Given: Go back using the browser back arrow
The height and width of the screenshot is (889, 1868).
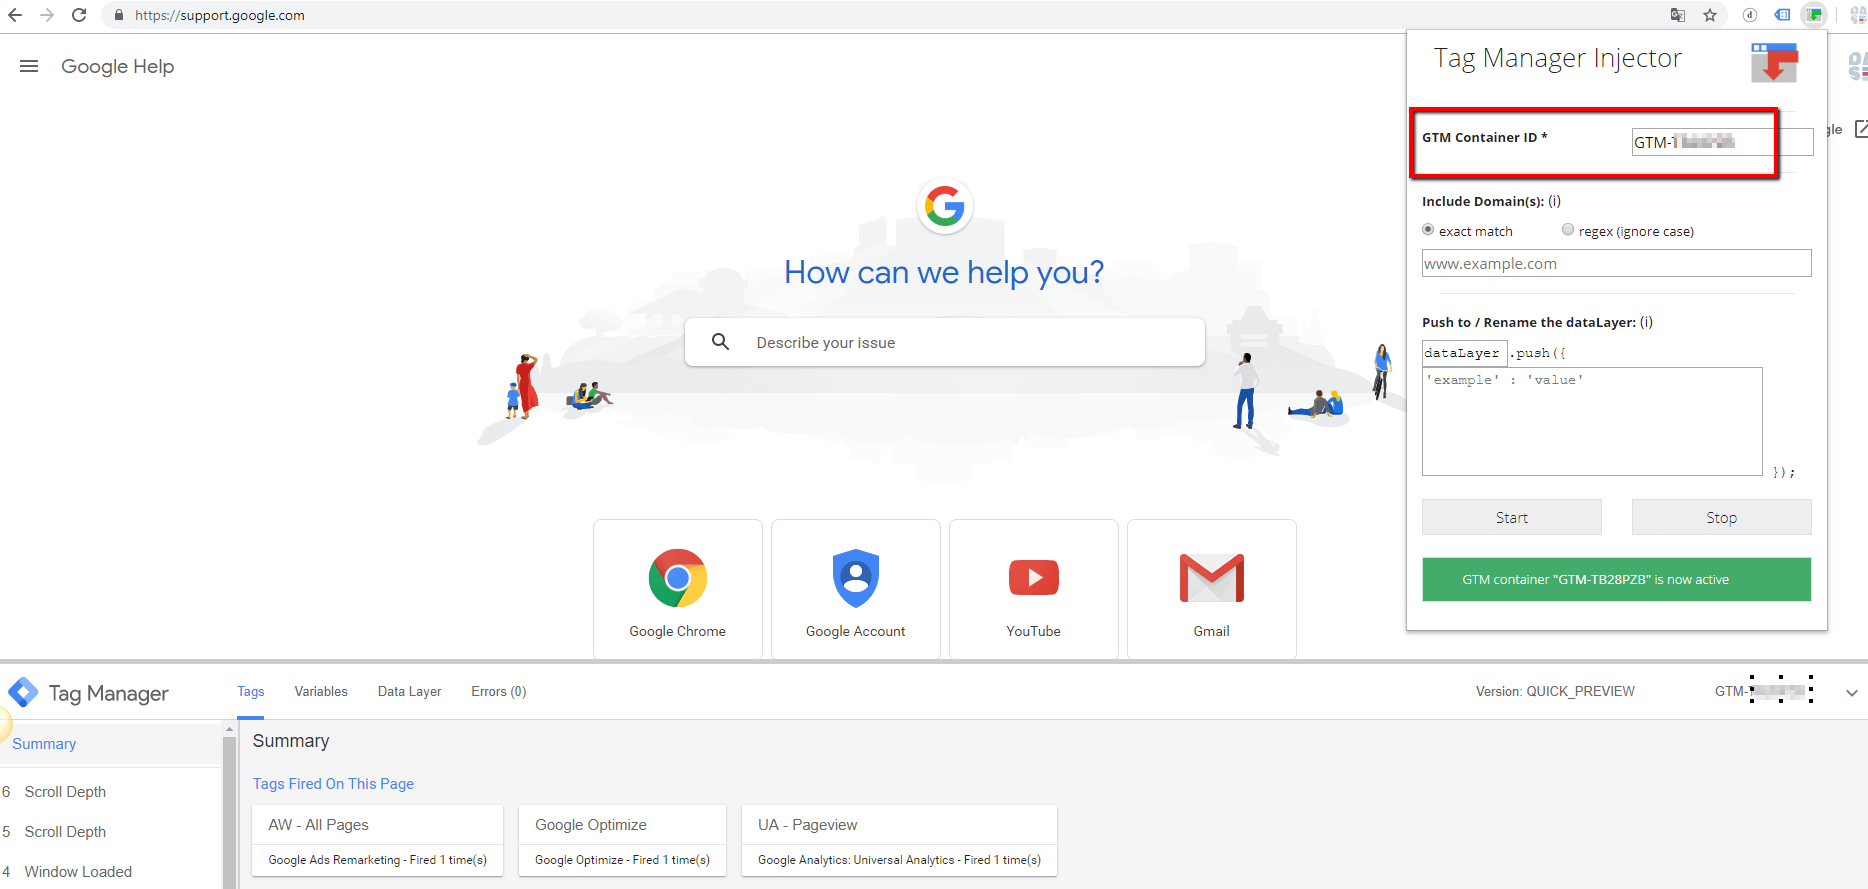Looking at the screenshot, I should pyautogui.click(x=15, y=15).
